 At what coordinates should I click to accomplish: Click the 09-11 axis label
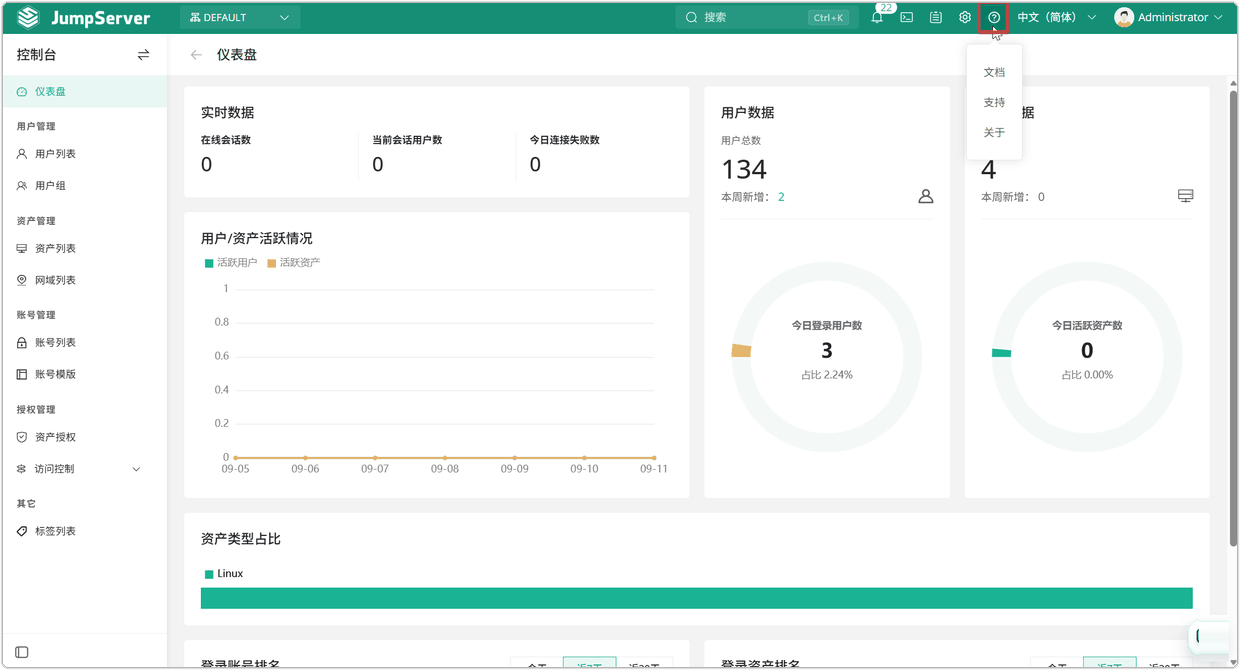(x=654, y=469)
